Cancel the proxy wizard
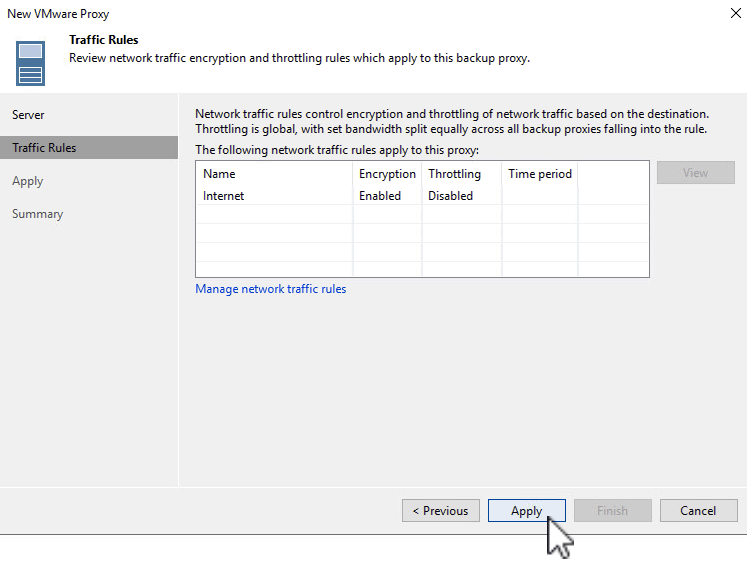Viewport: 747px width, 565px height. 698,511
